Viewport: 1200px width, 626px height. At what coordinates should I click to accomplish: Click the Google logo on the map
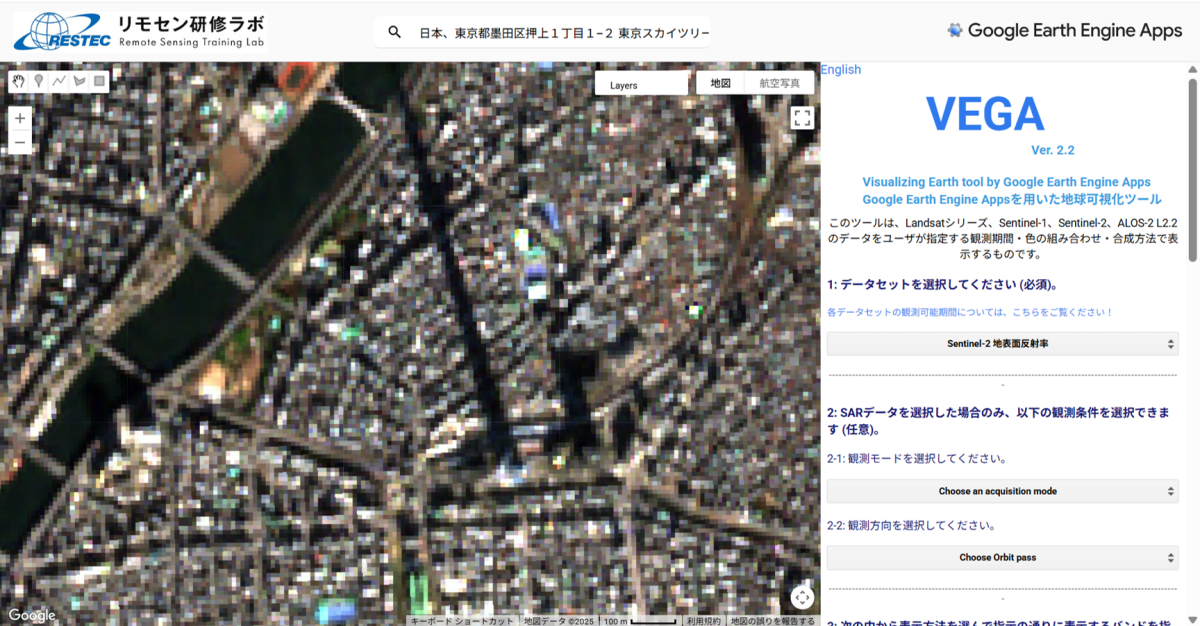pos(32,615)
